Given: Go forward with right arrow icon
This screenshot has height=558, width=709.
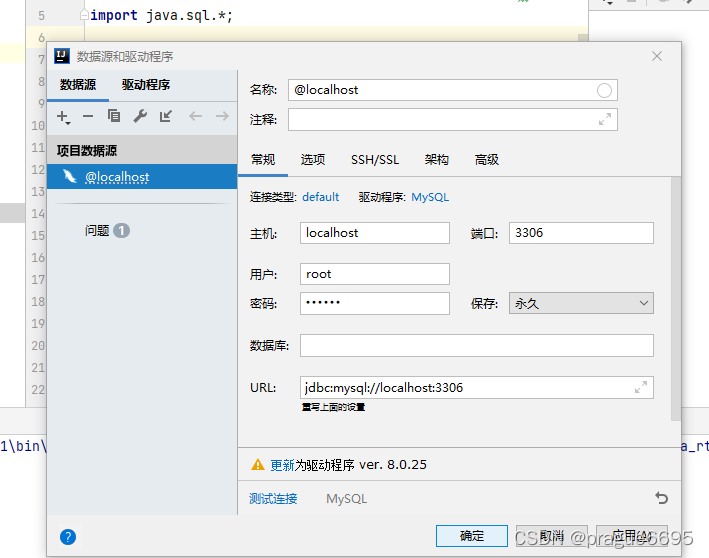Looking at the screenshot, I should click(222, 116).
